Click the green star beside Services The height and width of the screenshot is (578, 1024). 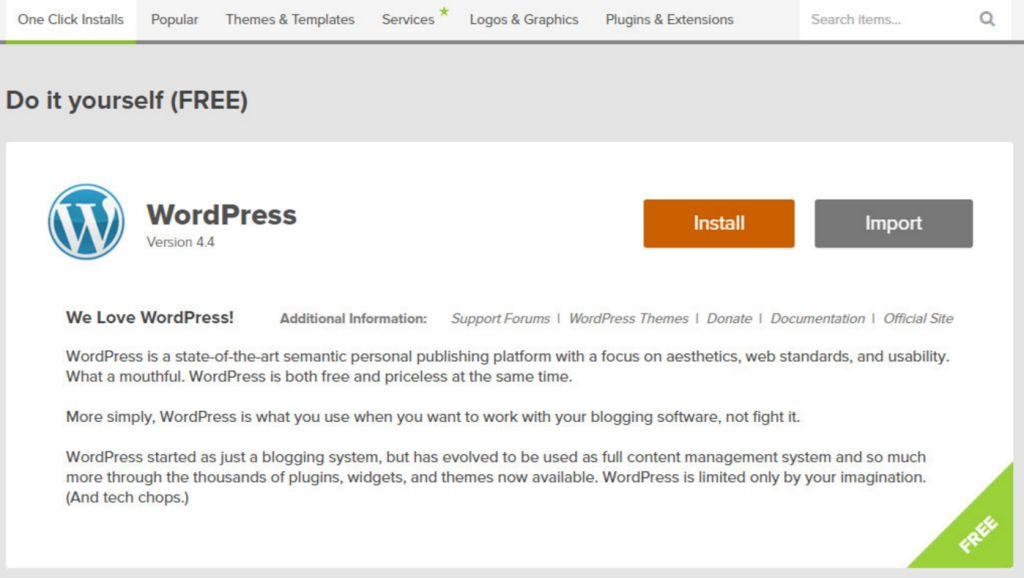[444, 11]
